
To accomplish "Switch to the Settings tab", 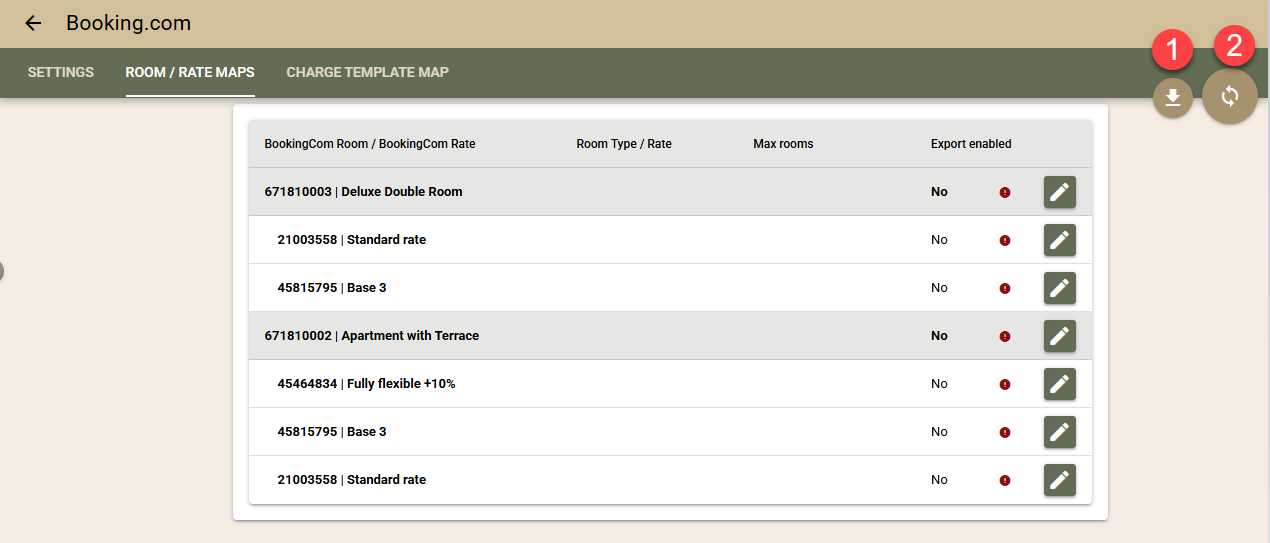I will (x=61, y=72).
